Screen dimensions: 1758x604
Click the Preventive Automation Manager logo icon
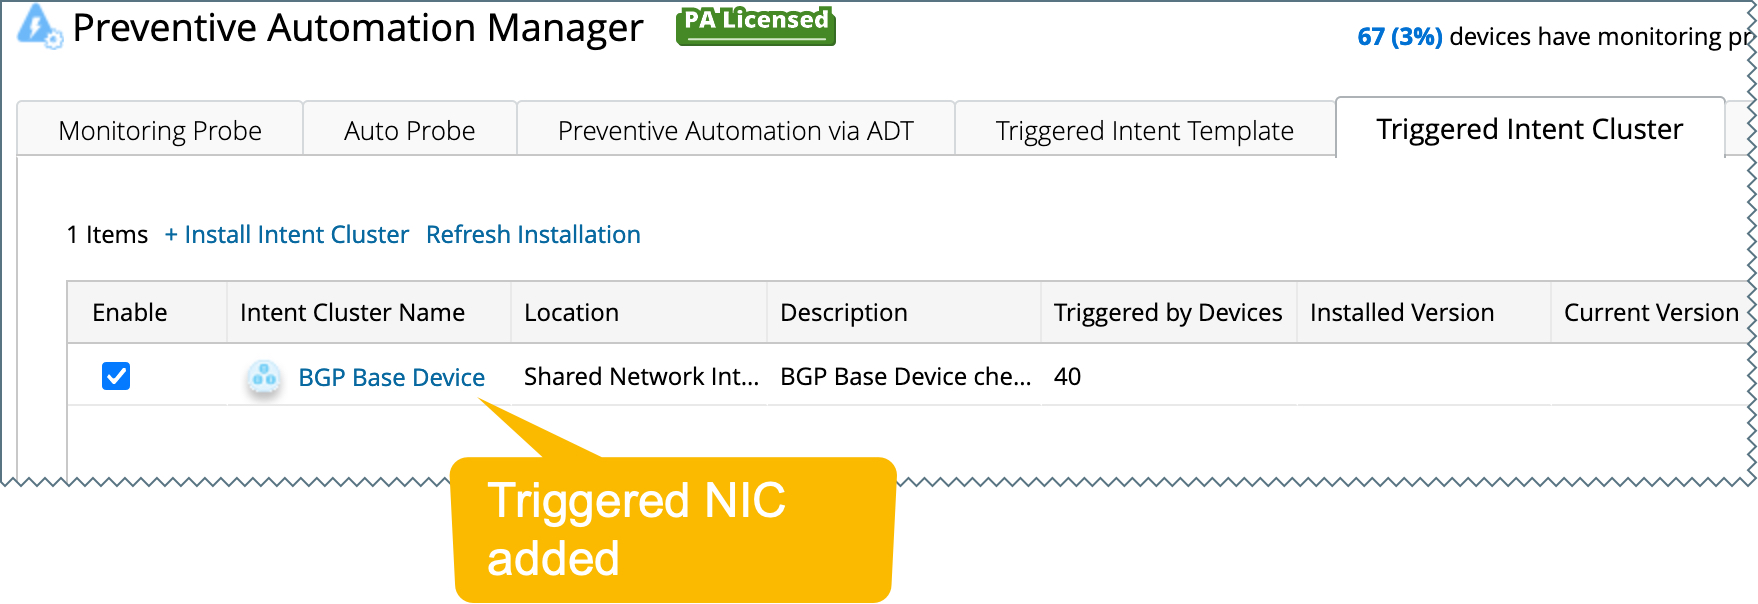point(39,26)
